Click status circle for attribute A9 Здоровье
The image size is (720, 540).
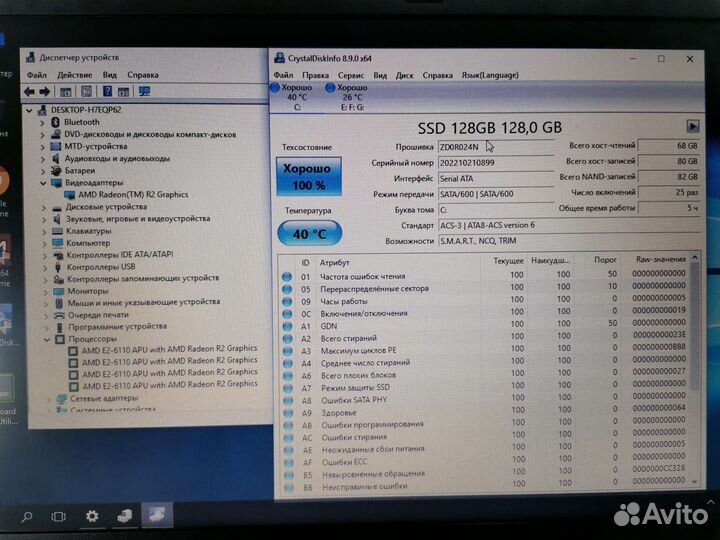click(288, 413)
